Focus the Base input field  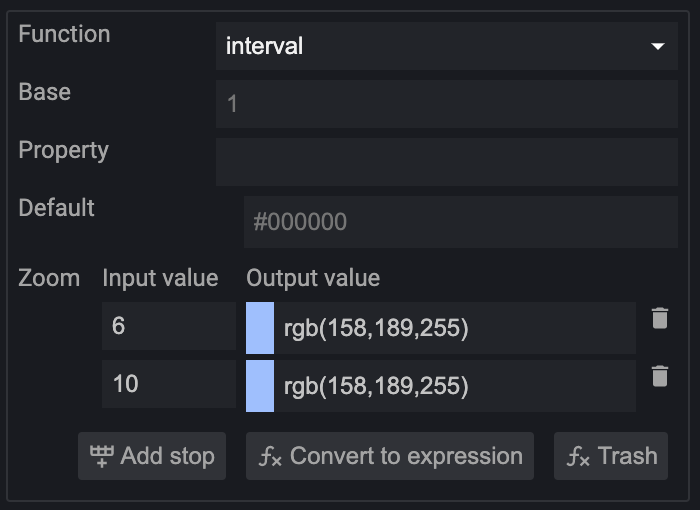tap(446, 104)
